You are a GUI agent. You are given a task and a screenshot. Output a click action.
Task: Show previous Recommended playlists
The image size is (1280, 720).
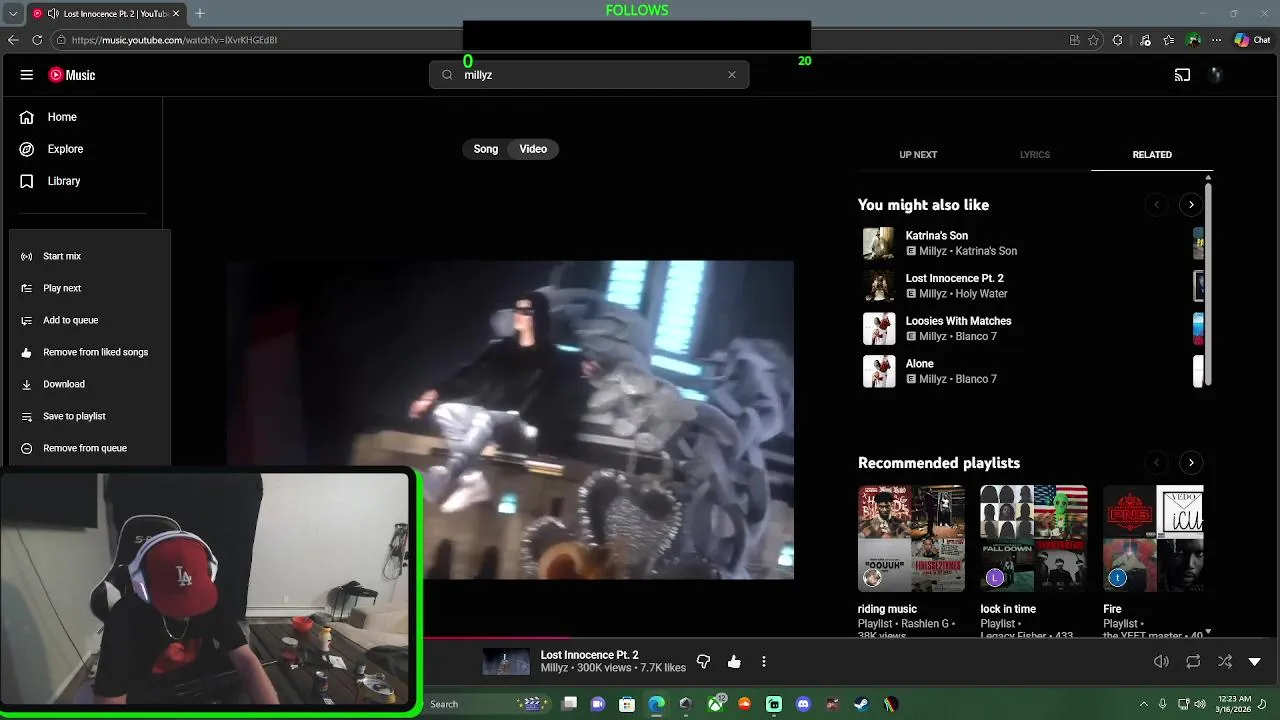tap(1156, 463)
